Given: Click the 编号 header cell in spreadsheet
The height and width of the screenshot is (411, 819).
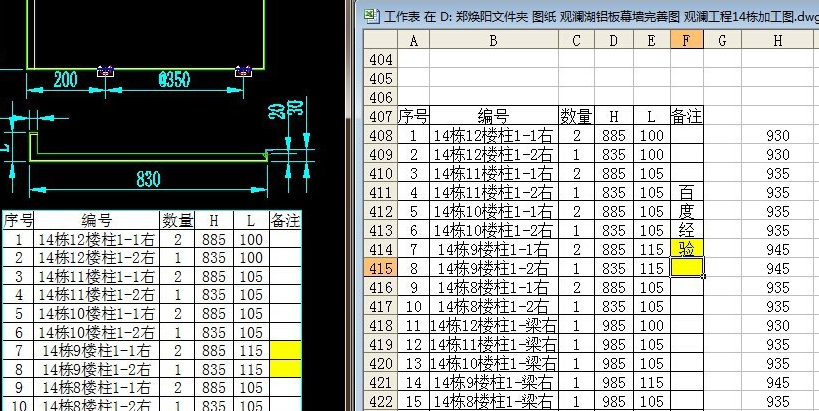Looking at the screenshot, I should point(493,115).
